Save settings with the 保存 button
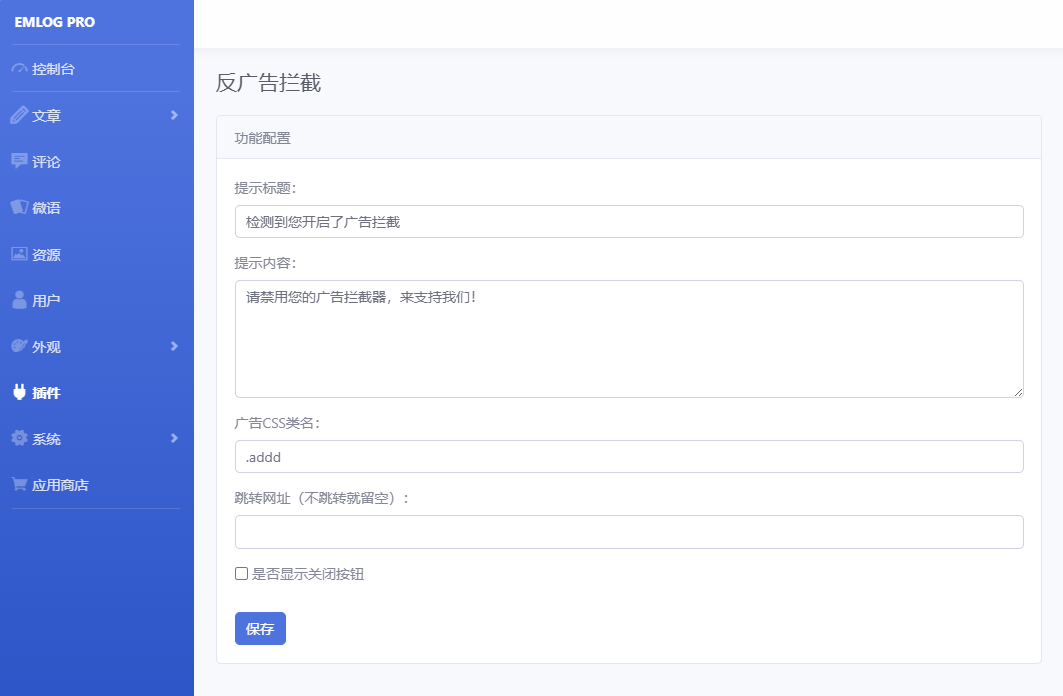The width and height of the screenshot is (1063, 696). click(260, 628)
